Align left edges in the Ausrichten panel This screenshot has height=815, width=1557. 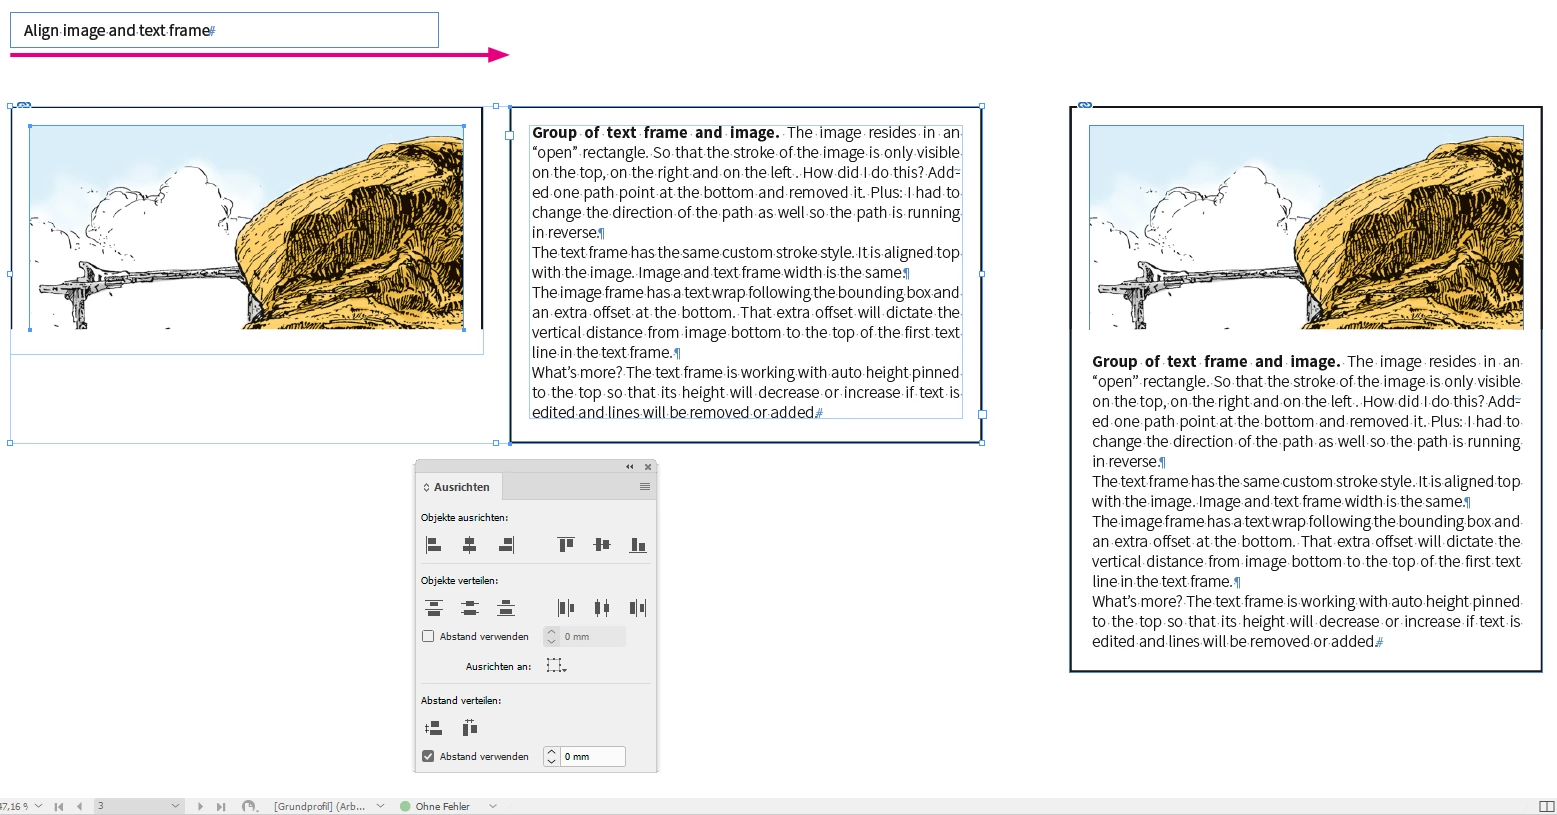click(x=433, y=545)
